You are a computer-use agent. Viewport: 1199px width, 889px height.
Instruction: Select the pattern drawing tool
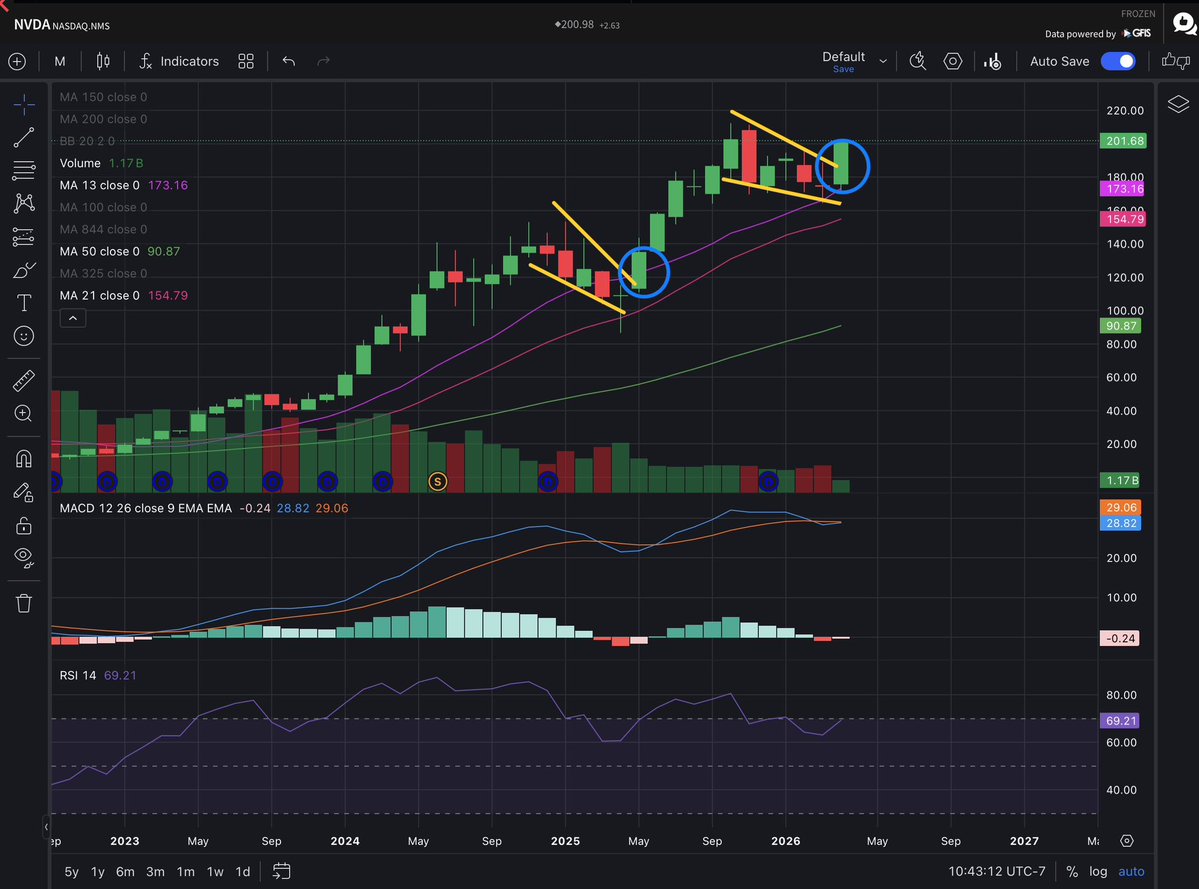coord(24,203)
